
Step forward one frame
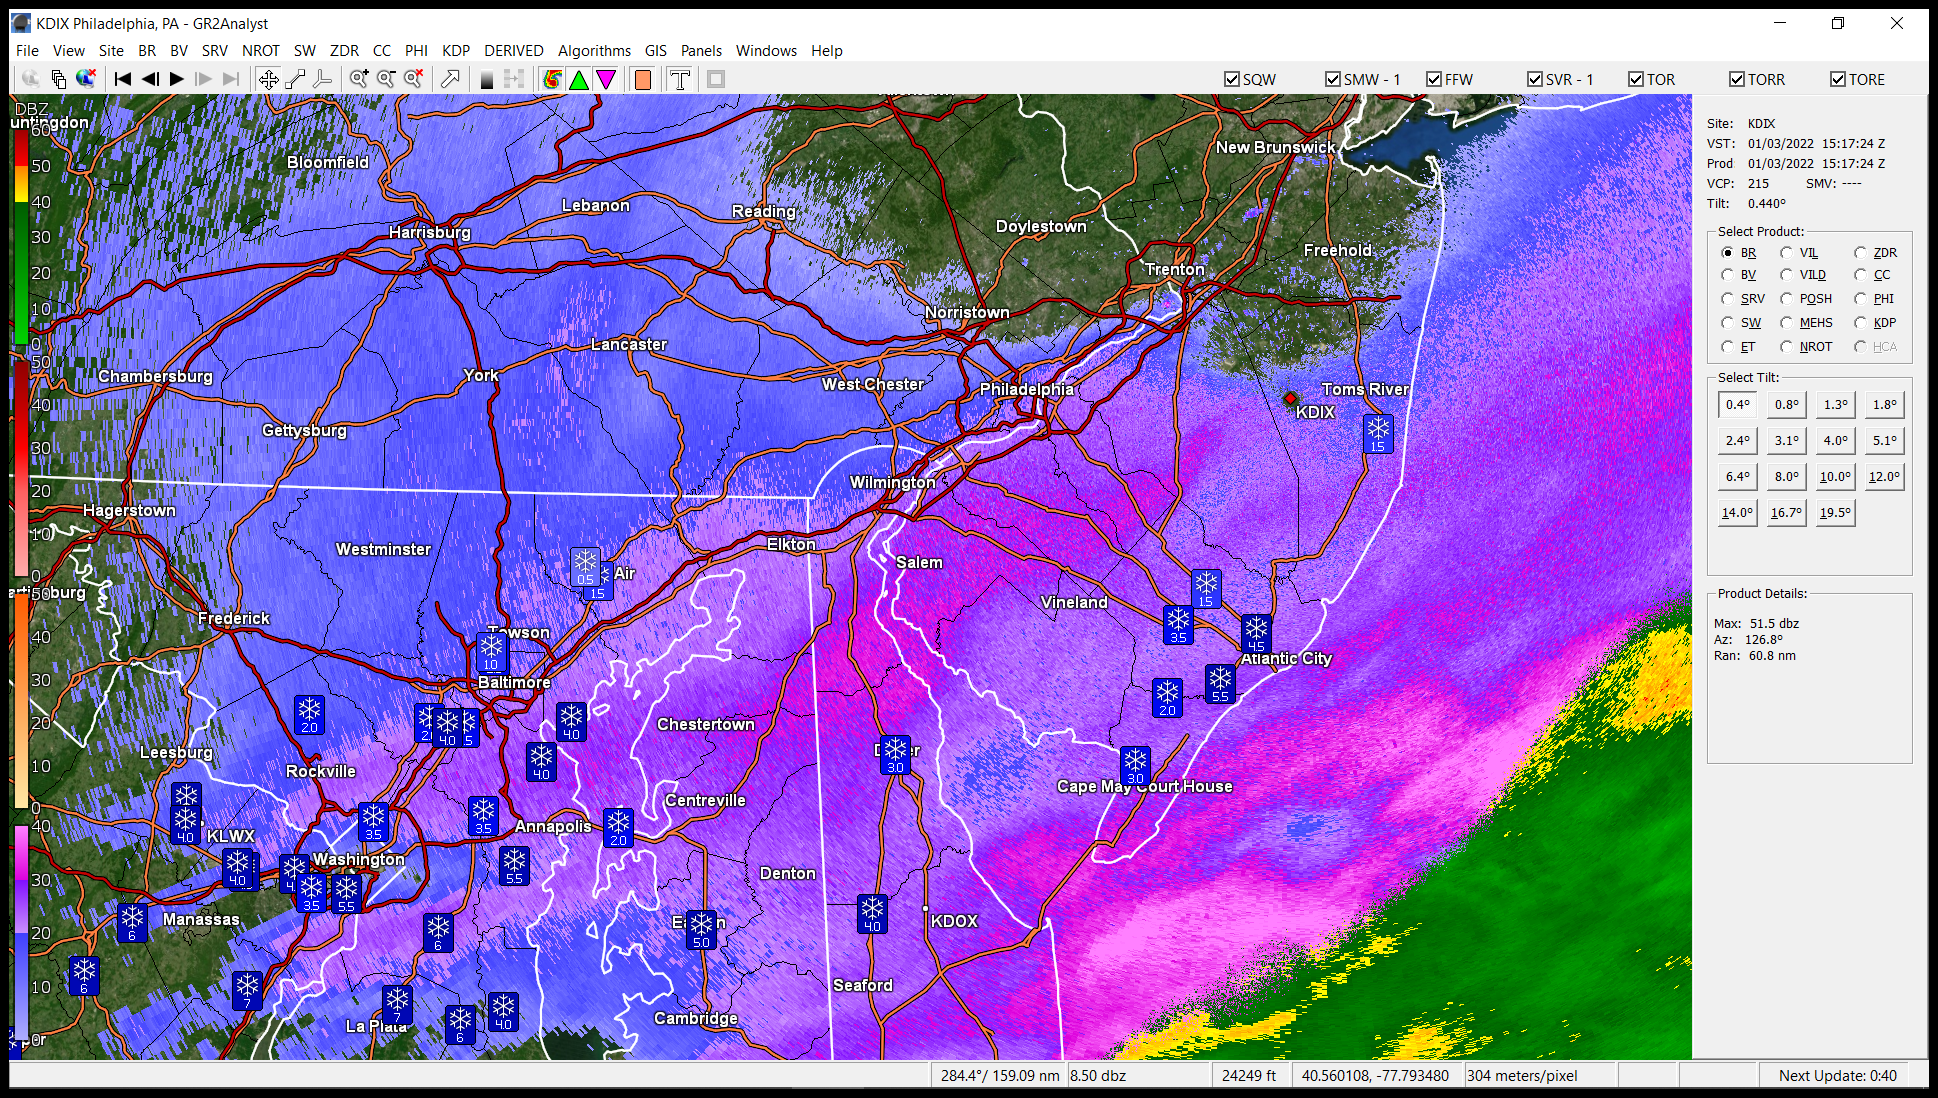coord(204,79)
